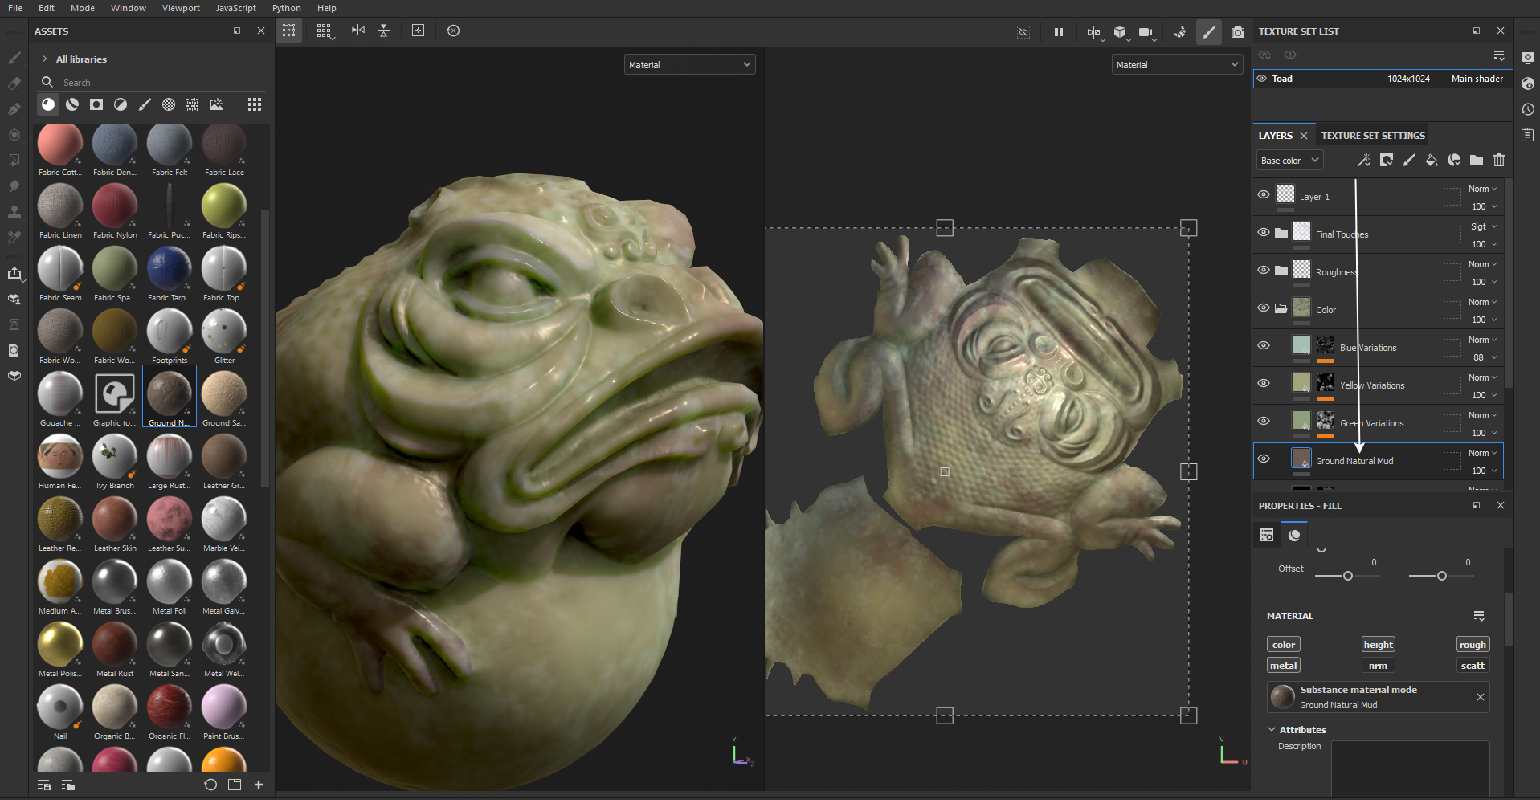This screenshot has height=800, width=1540.
Task: Toggle visibility of the Toad texture set
Action: click(1262, 78)
